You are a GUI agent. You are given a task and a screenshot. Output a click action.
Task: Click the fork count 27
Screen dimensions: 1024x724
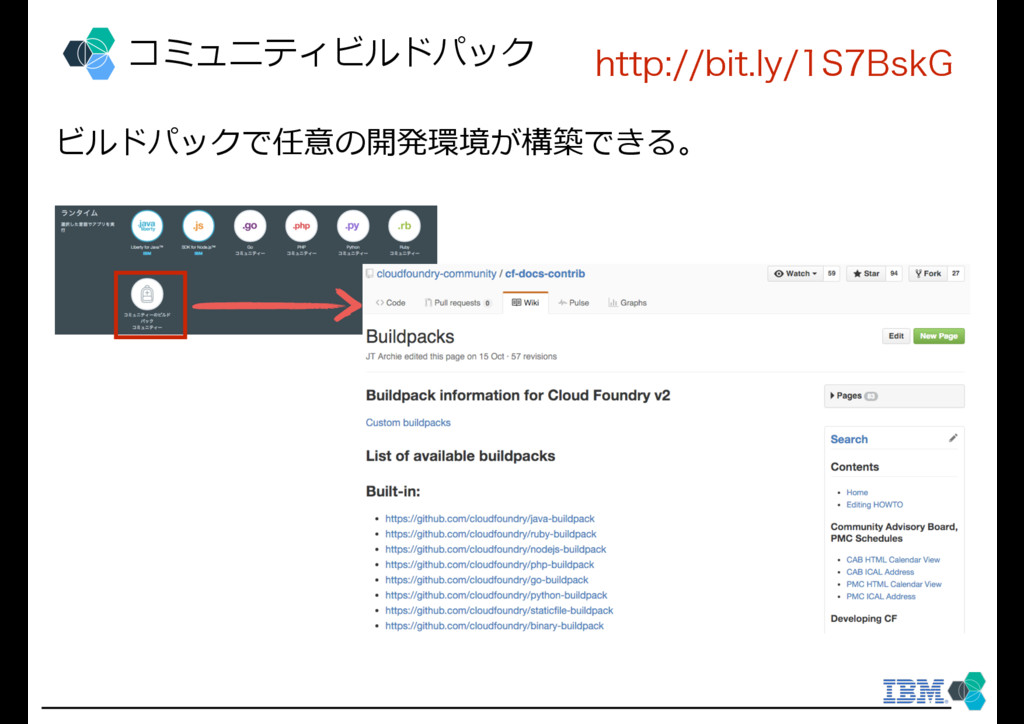tap(955, 274)
